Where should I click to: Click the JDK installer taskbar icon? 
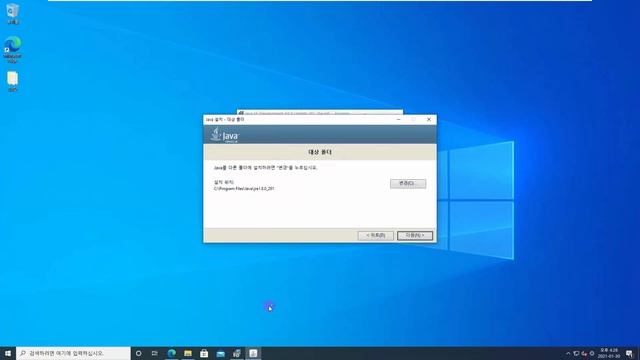[x=237, y=353]
